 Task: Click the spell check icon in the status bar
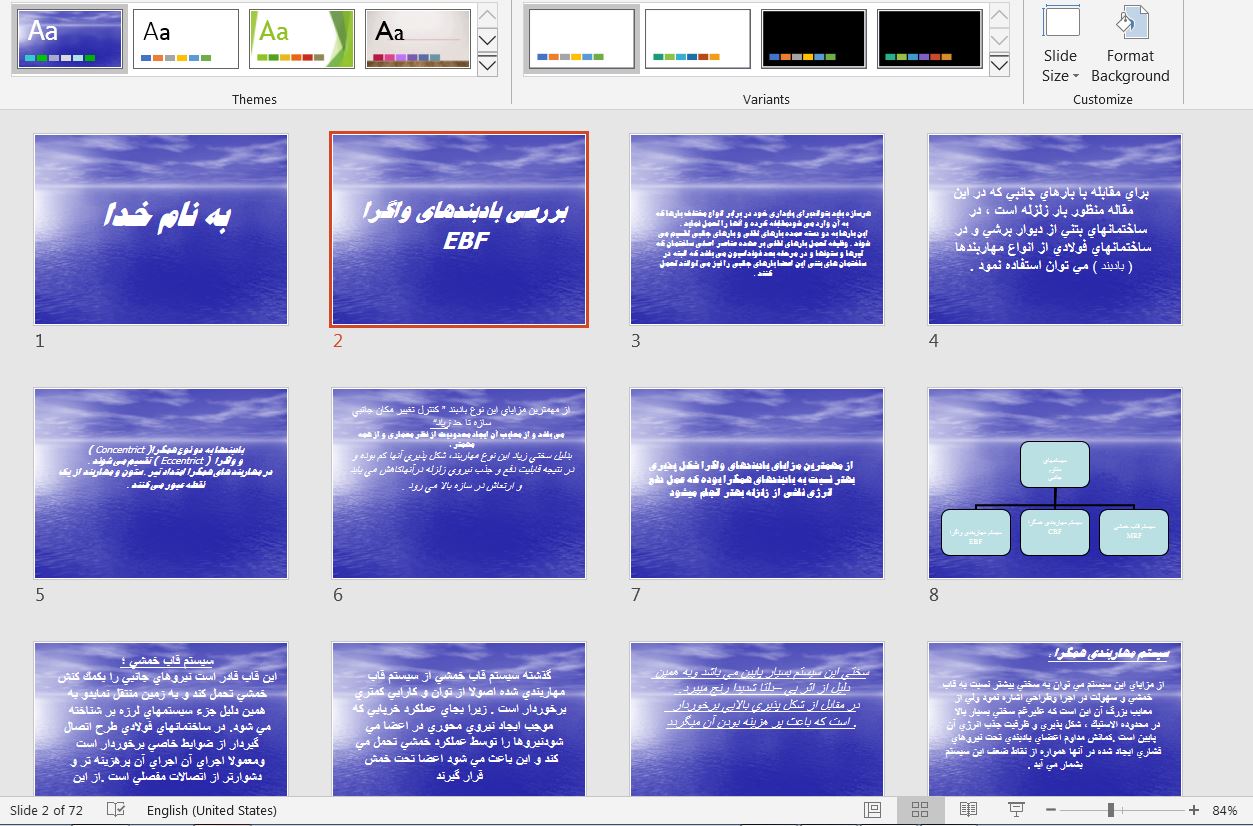[116, 810]
